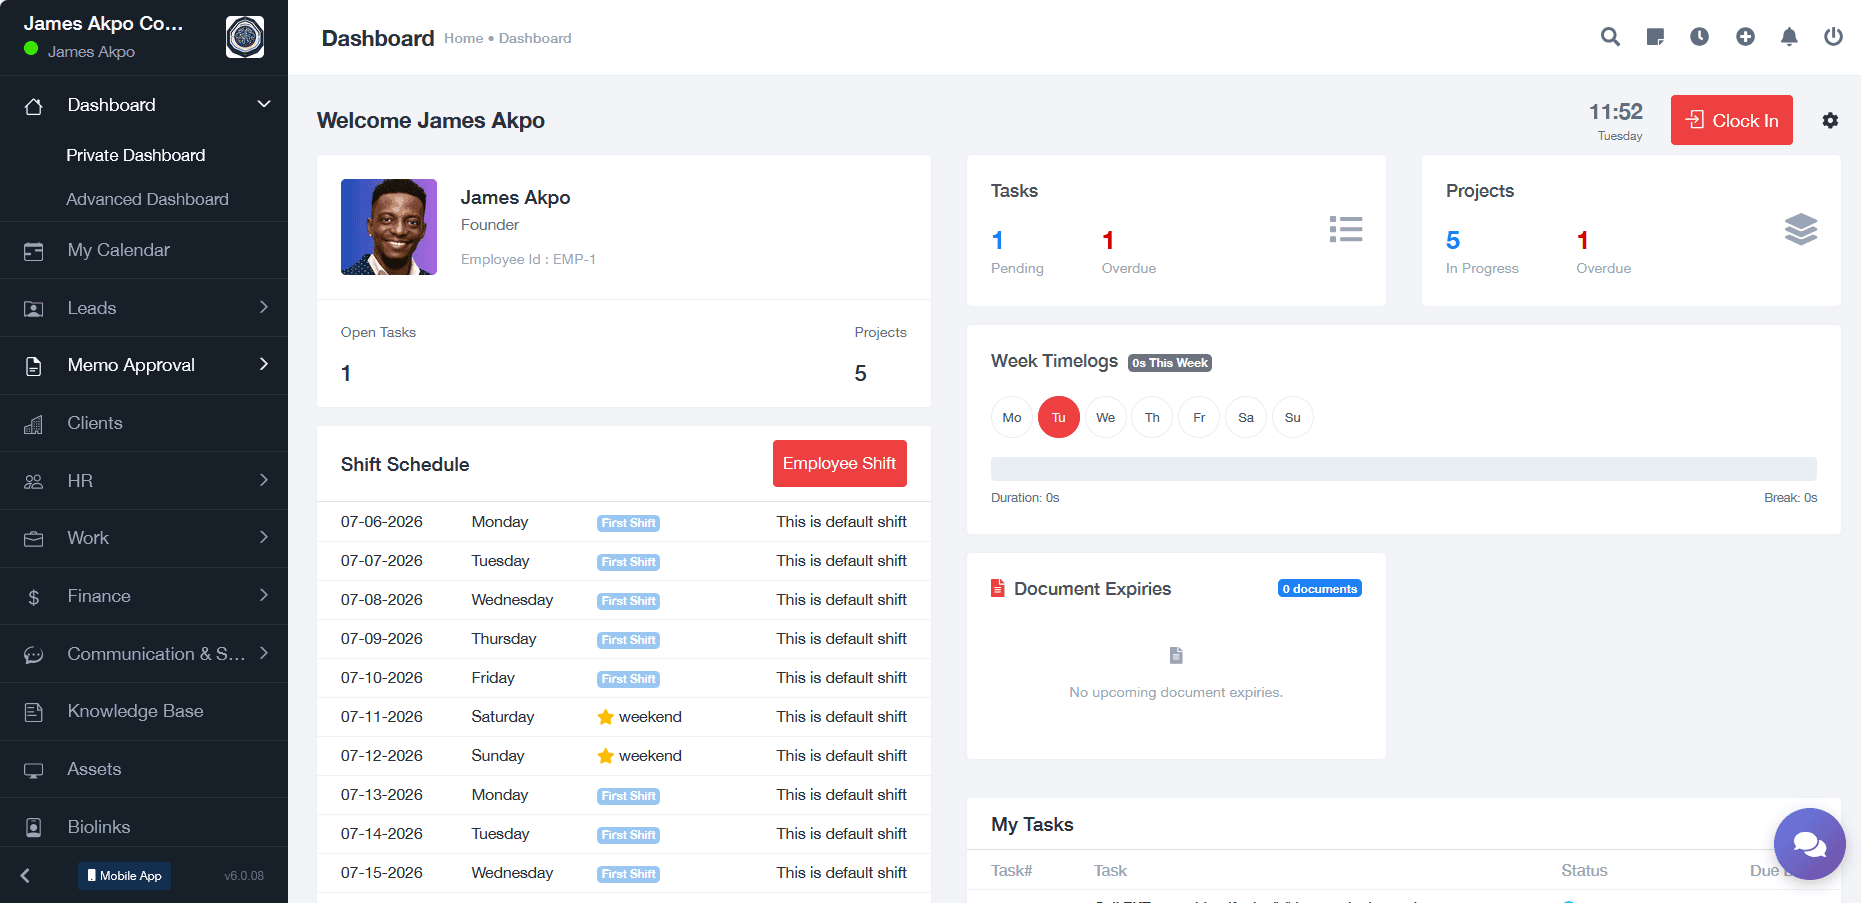Screen dimensions: 1861x903
Task: Expand Communication & S... submenu chevron
Action: [x=264, y=653]
